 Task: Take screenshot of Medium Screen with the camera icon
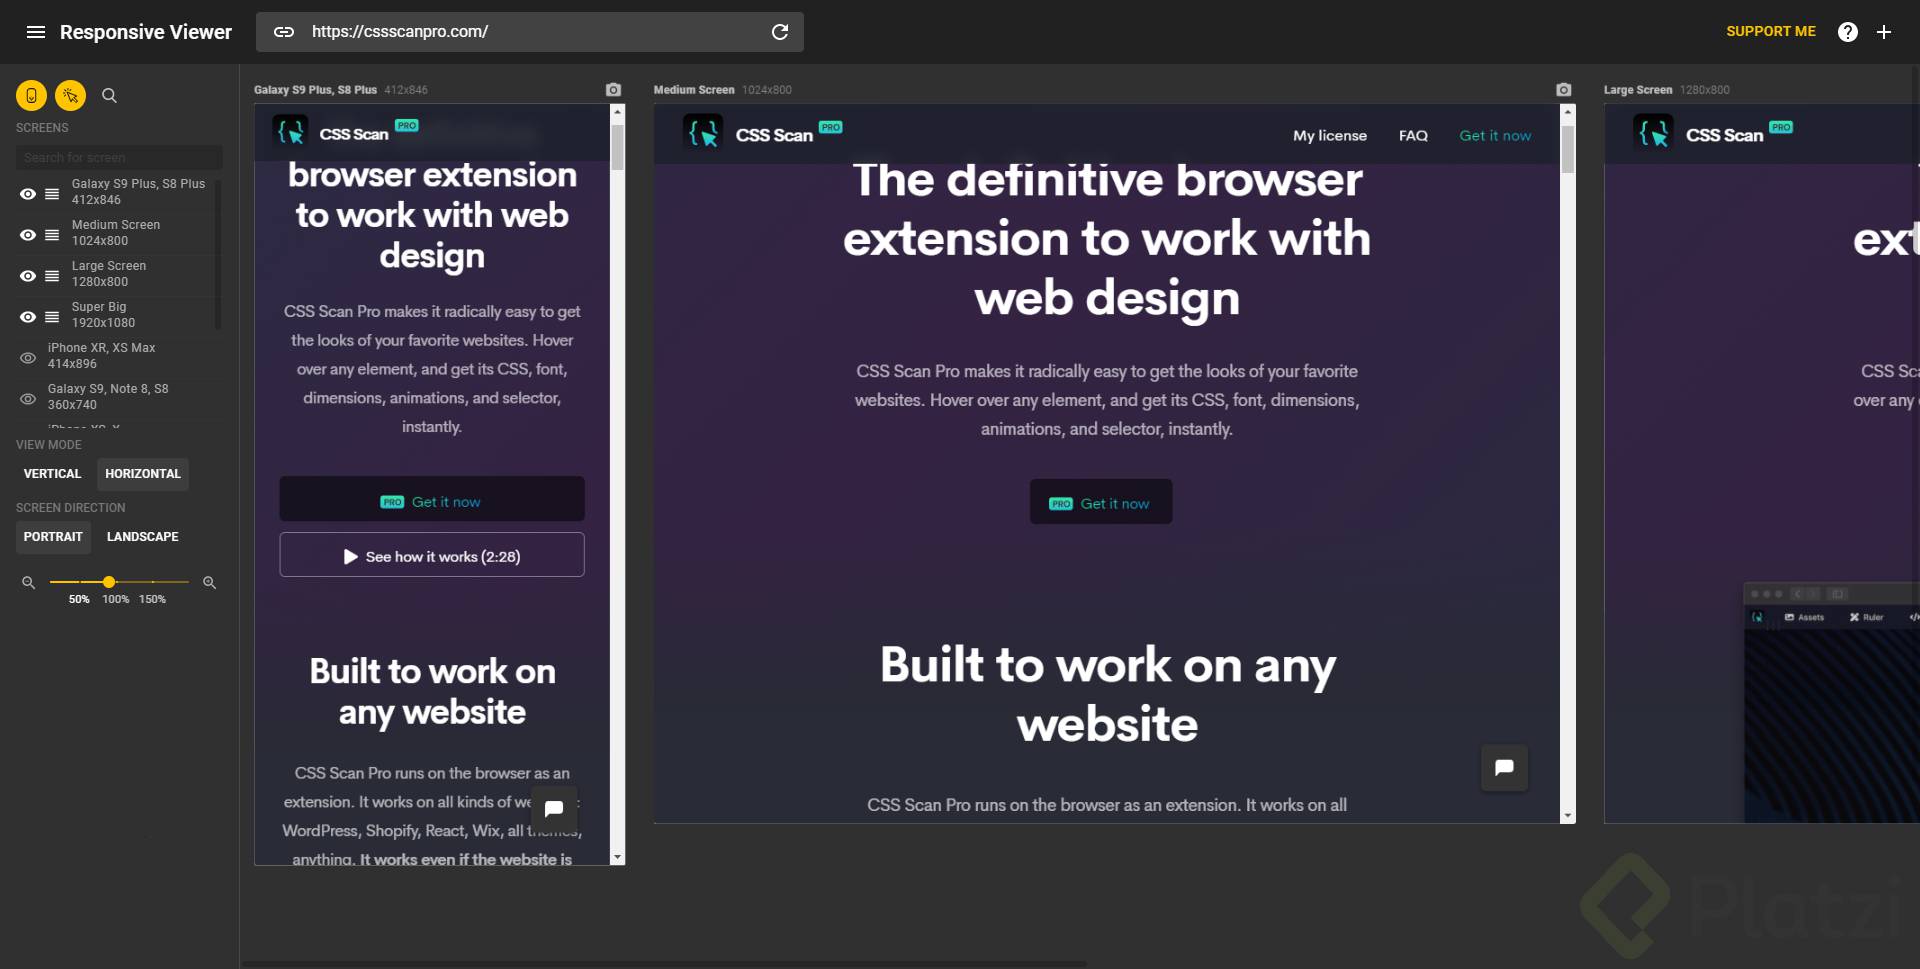pos(1564,90)
